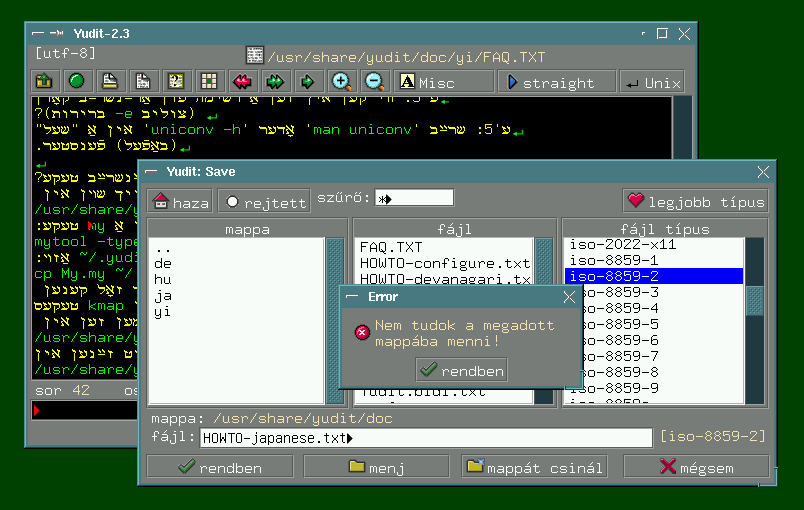
Task: Click the open file toolbar icon
Action: click(44, 82)
